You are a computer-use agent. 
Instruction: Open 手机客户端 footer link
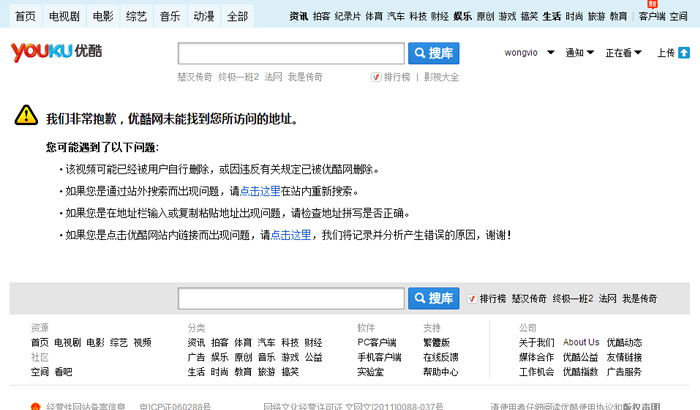tap(379, 357)
